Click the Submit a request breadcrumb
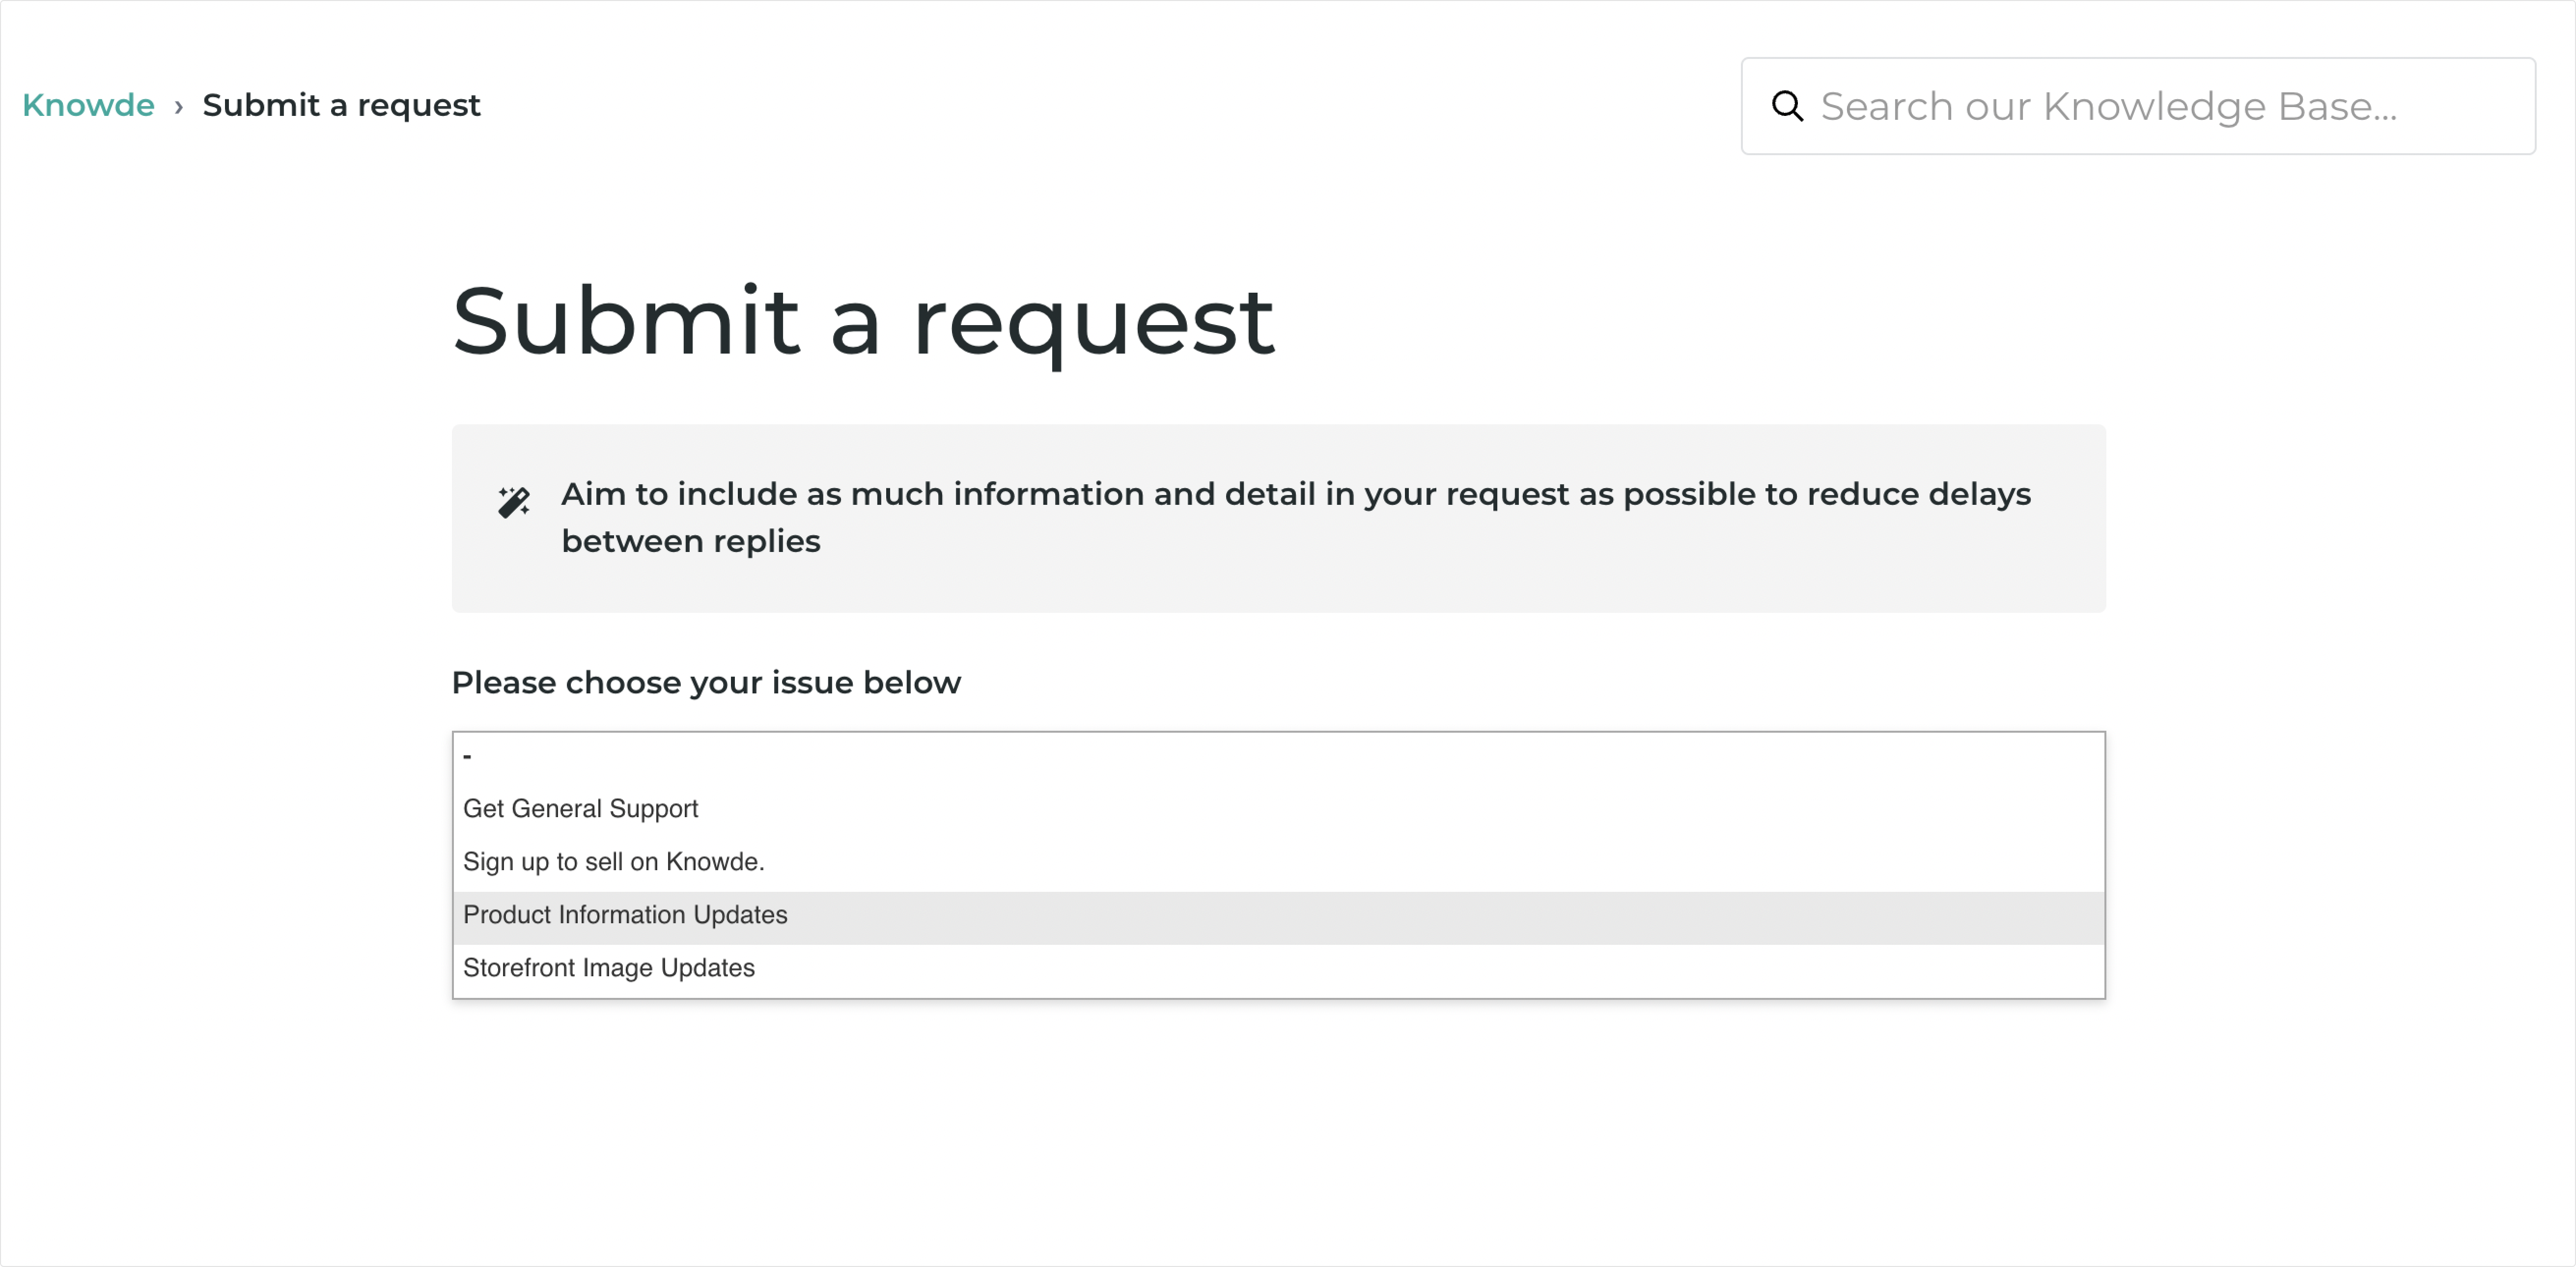The height and width of the screenshot is (1267, 2576). [341, 105]
